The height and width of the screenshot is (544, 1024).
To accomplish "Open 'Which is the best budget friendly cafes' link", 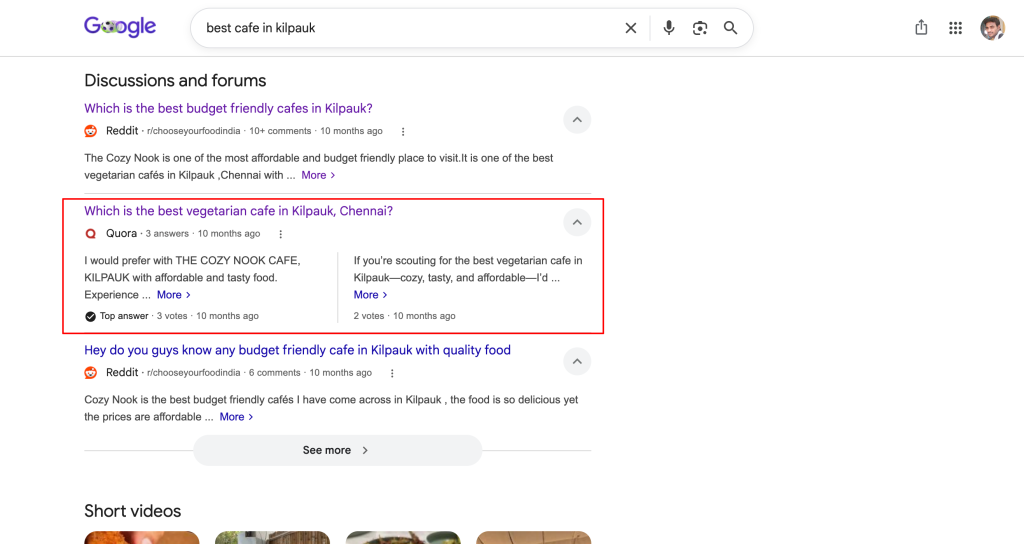I will [x=229, y=108].
